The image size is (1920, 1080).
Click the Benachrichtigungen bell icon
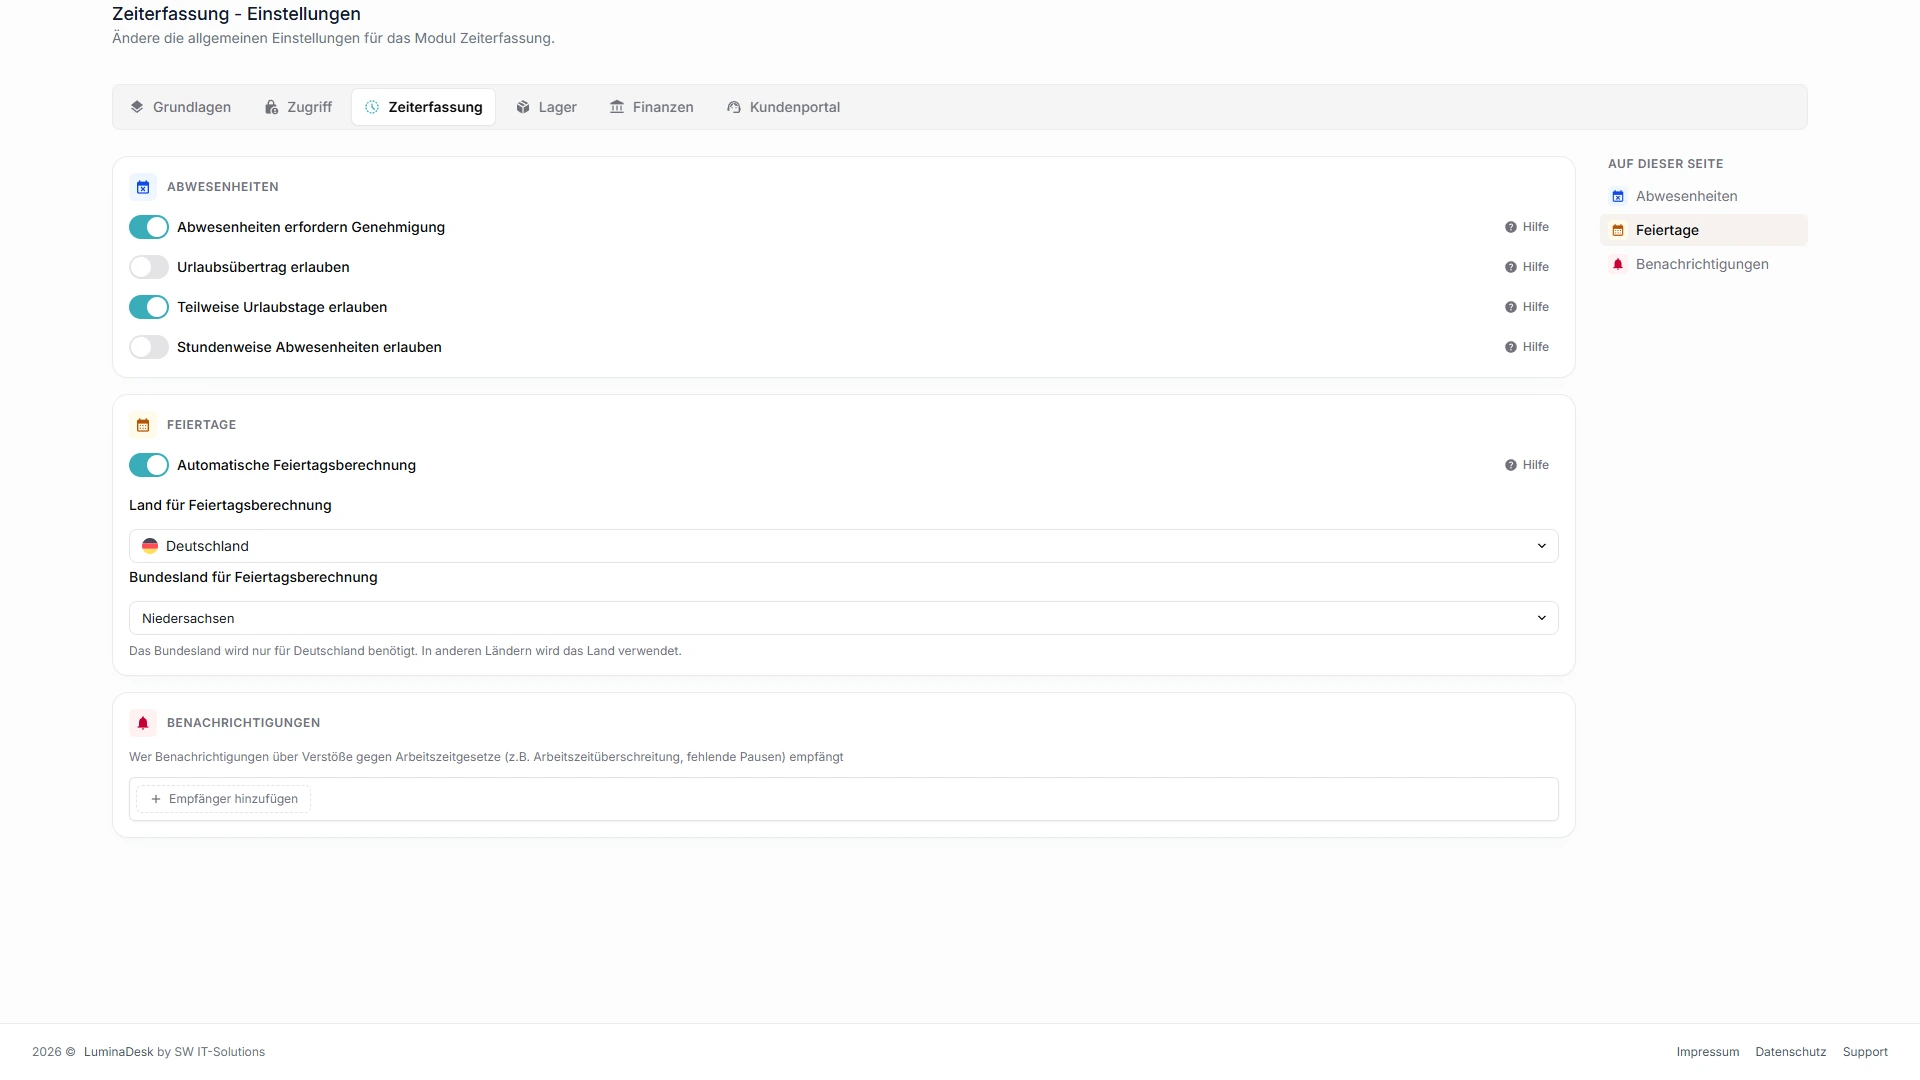[143, 723]
